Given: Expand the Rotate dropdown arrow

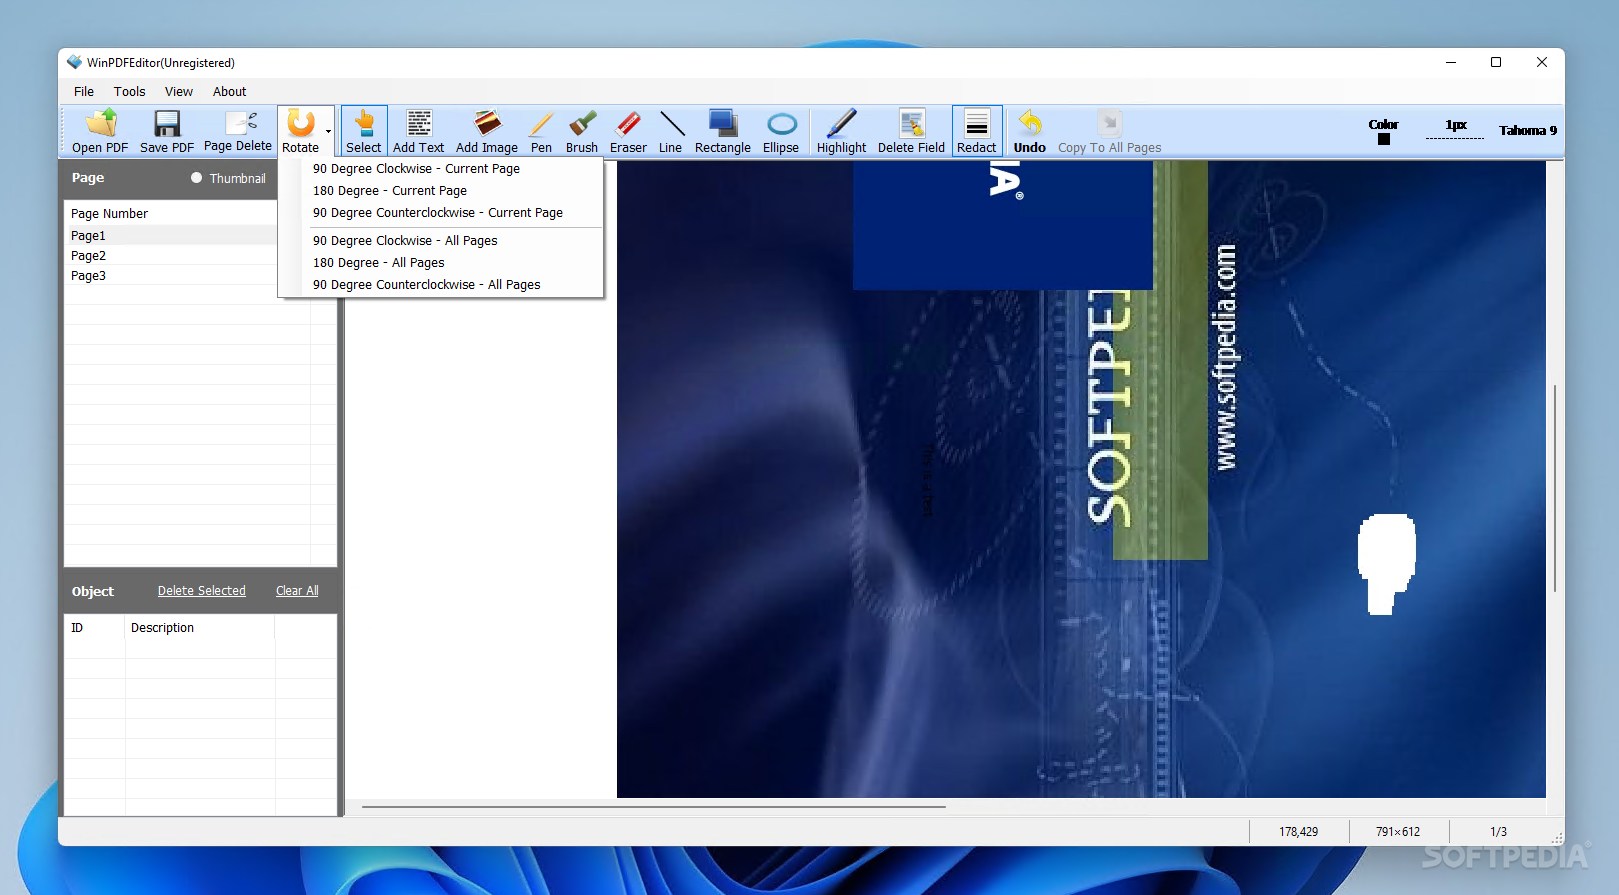Looking at the screenshot, I should pos(328,131).
